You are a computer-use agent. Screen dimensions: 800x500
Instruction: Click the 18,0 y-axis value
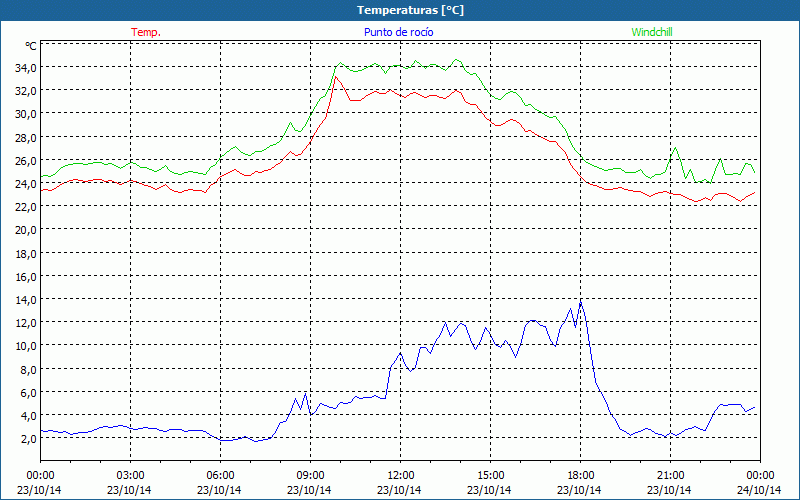pyautogui.click(x=26, y=253)
